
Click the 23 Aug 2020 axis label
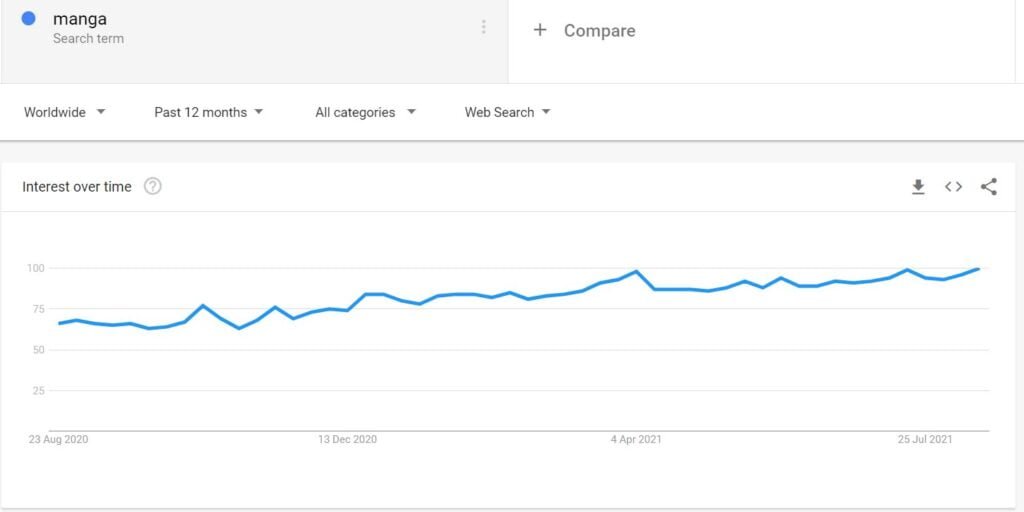click(58, 440)
